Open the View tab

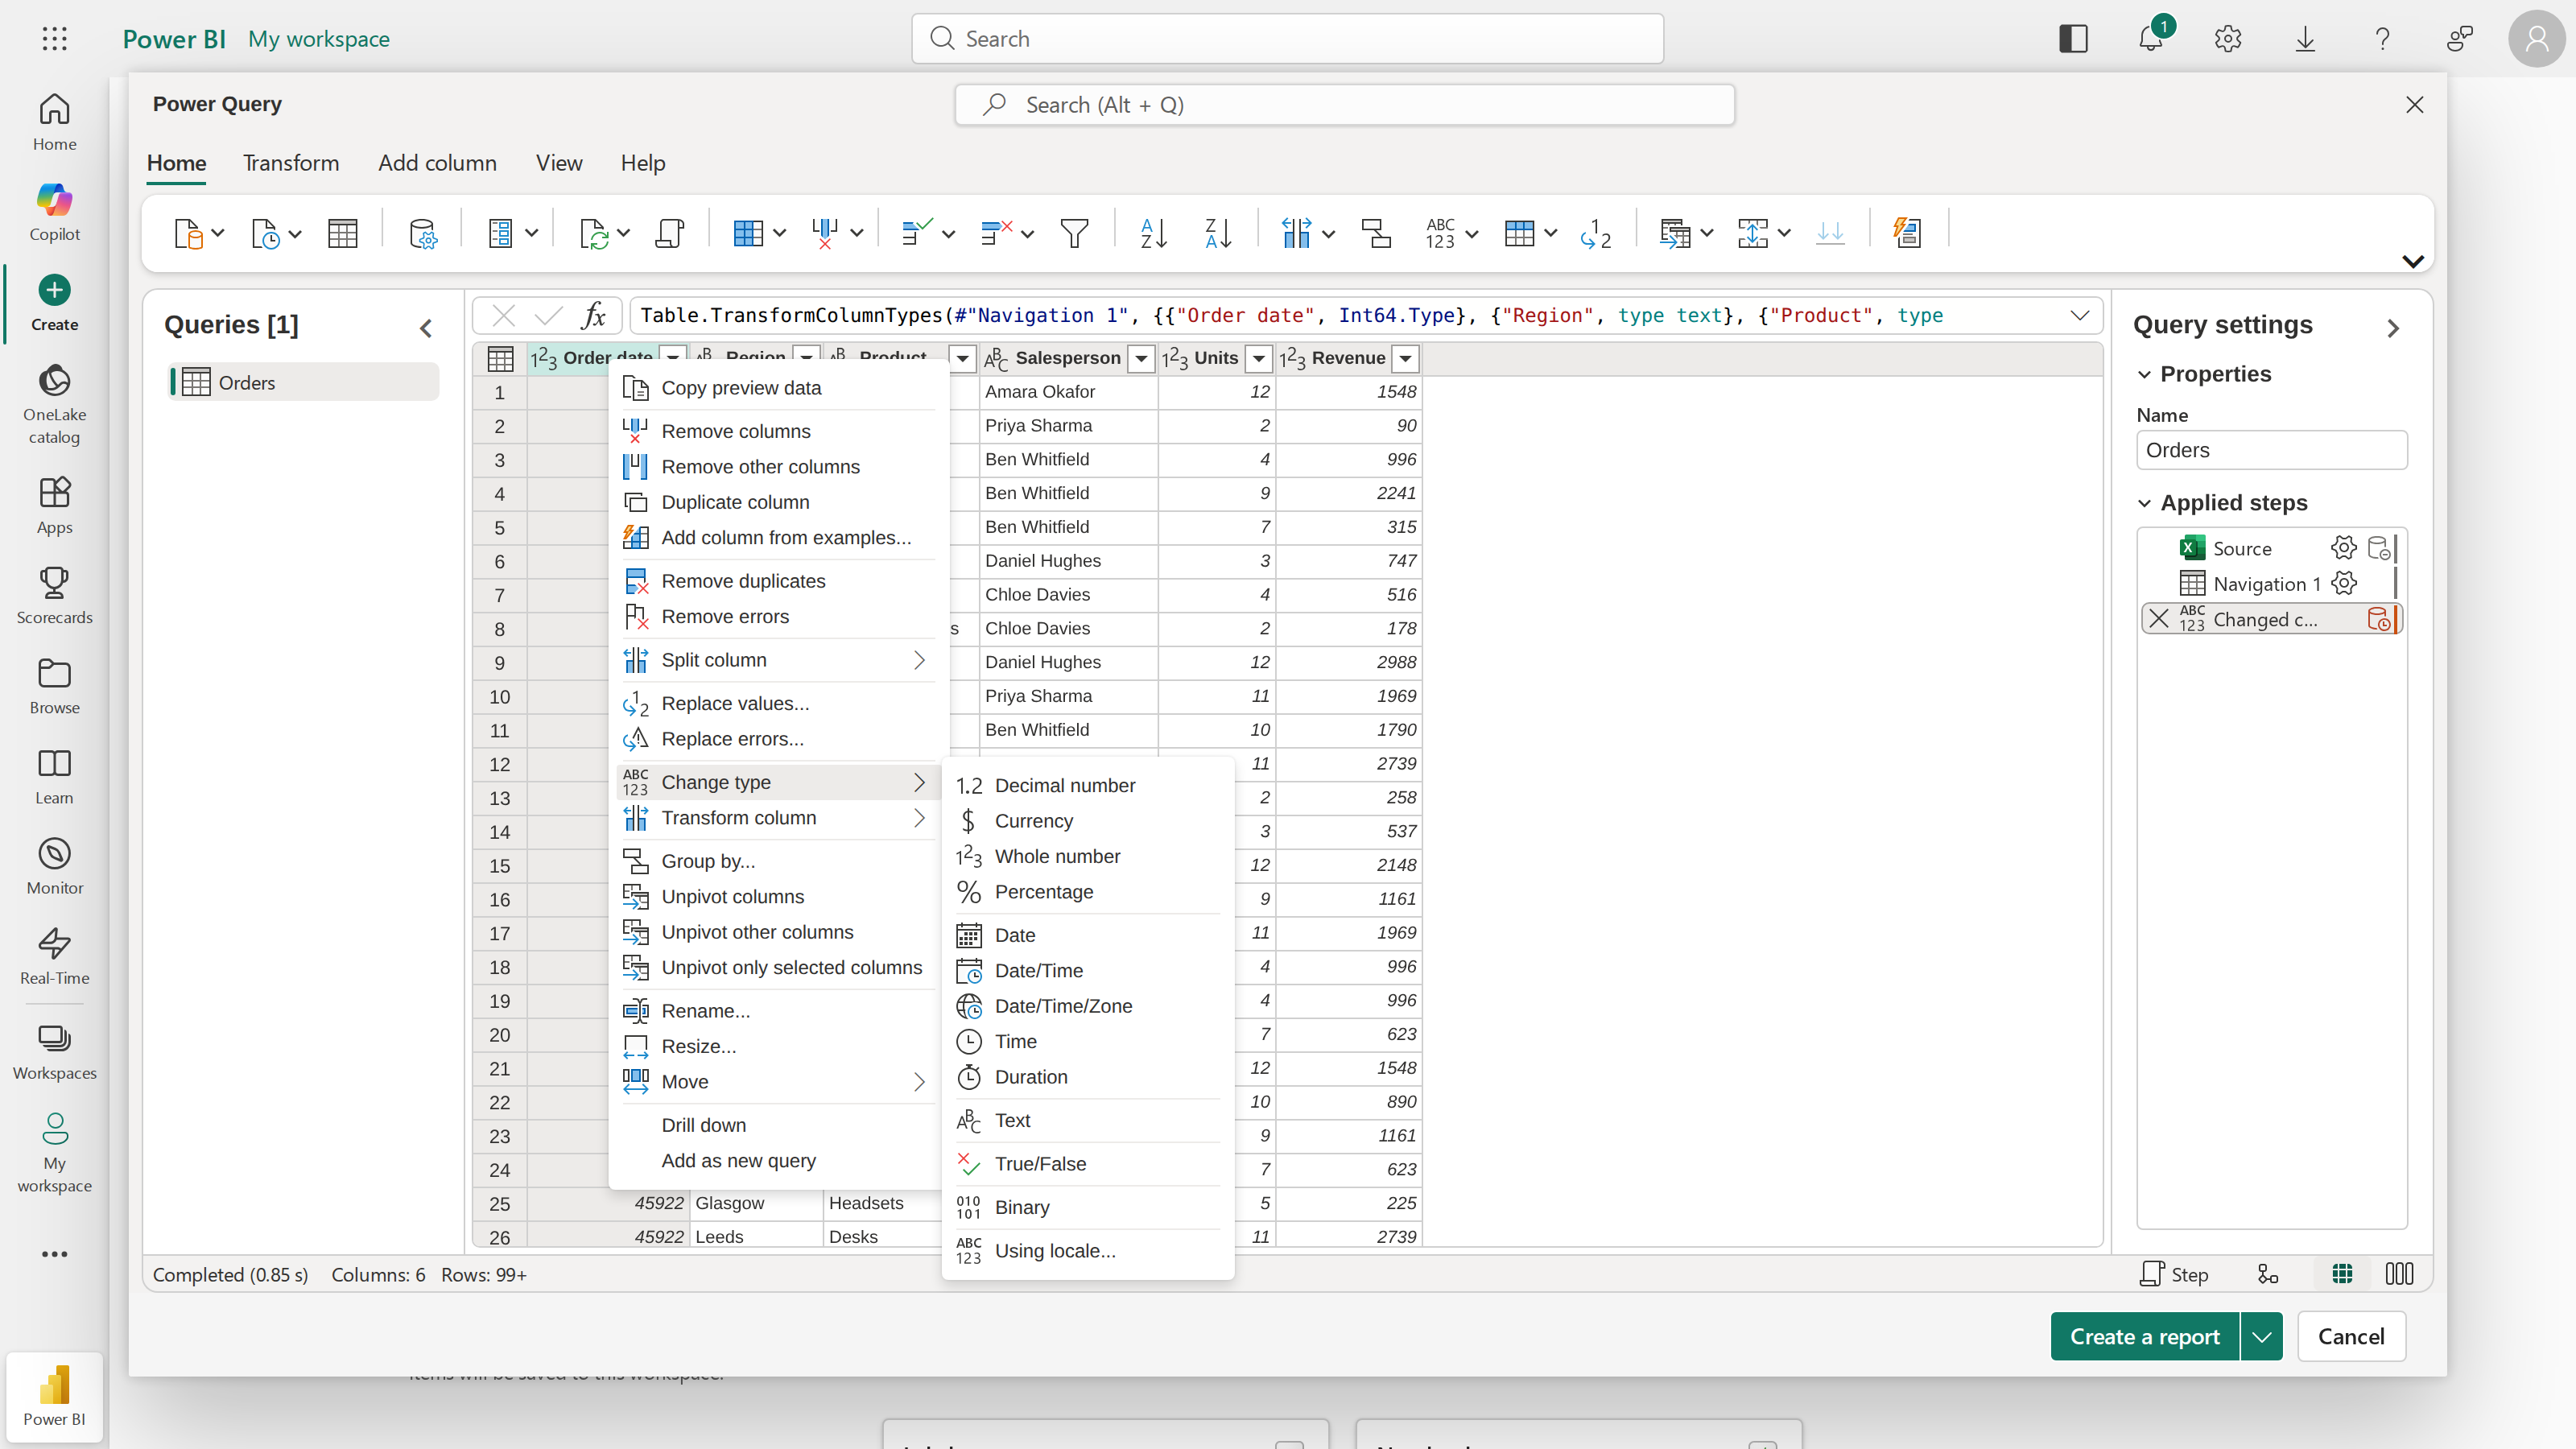tap(559, 163)
